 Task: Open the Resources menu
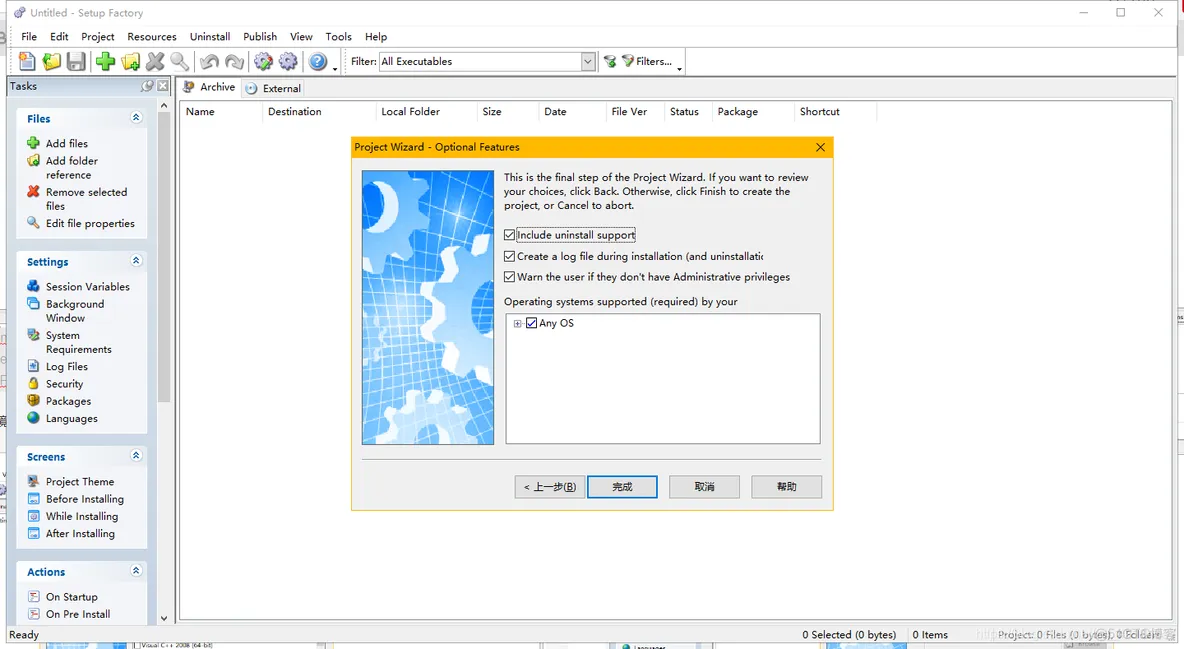pos(152,36)
